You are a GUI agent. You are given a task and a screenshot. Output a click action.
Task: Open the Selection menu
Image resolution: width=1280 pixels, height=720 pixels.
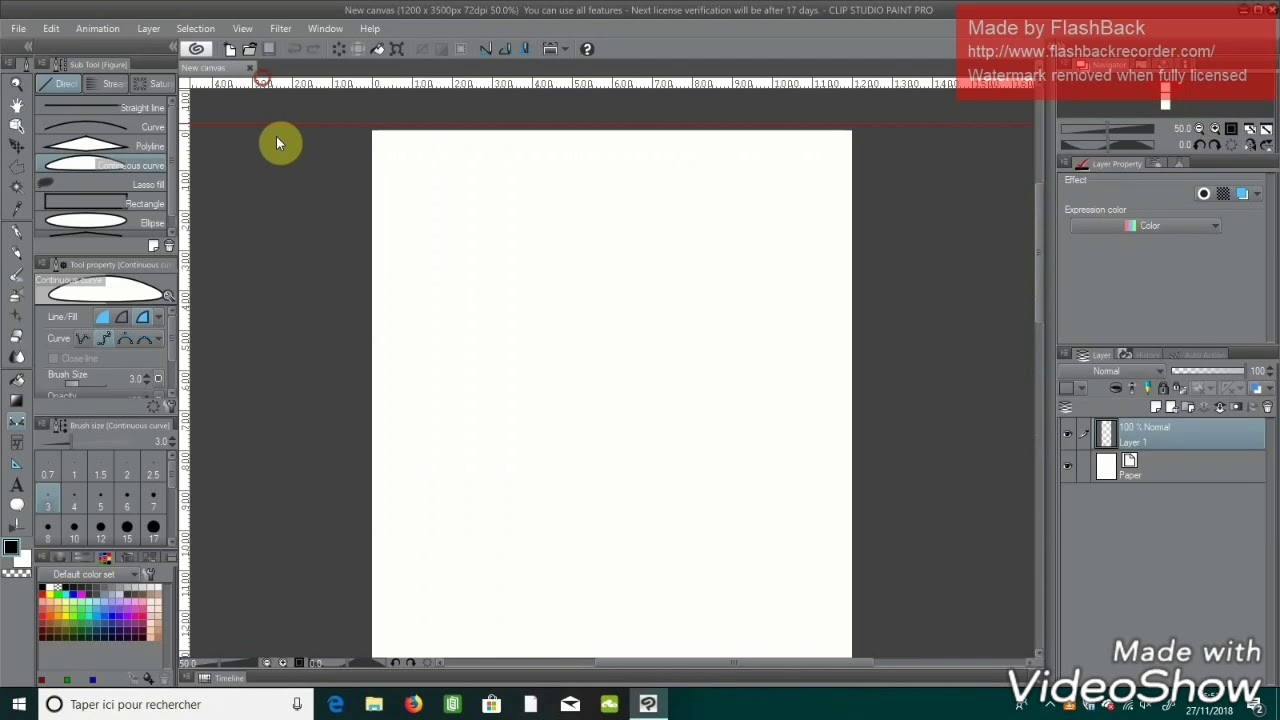point(195,29)
